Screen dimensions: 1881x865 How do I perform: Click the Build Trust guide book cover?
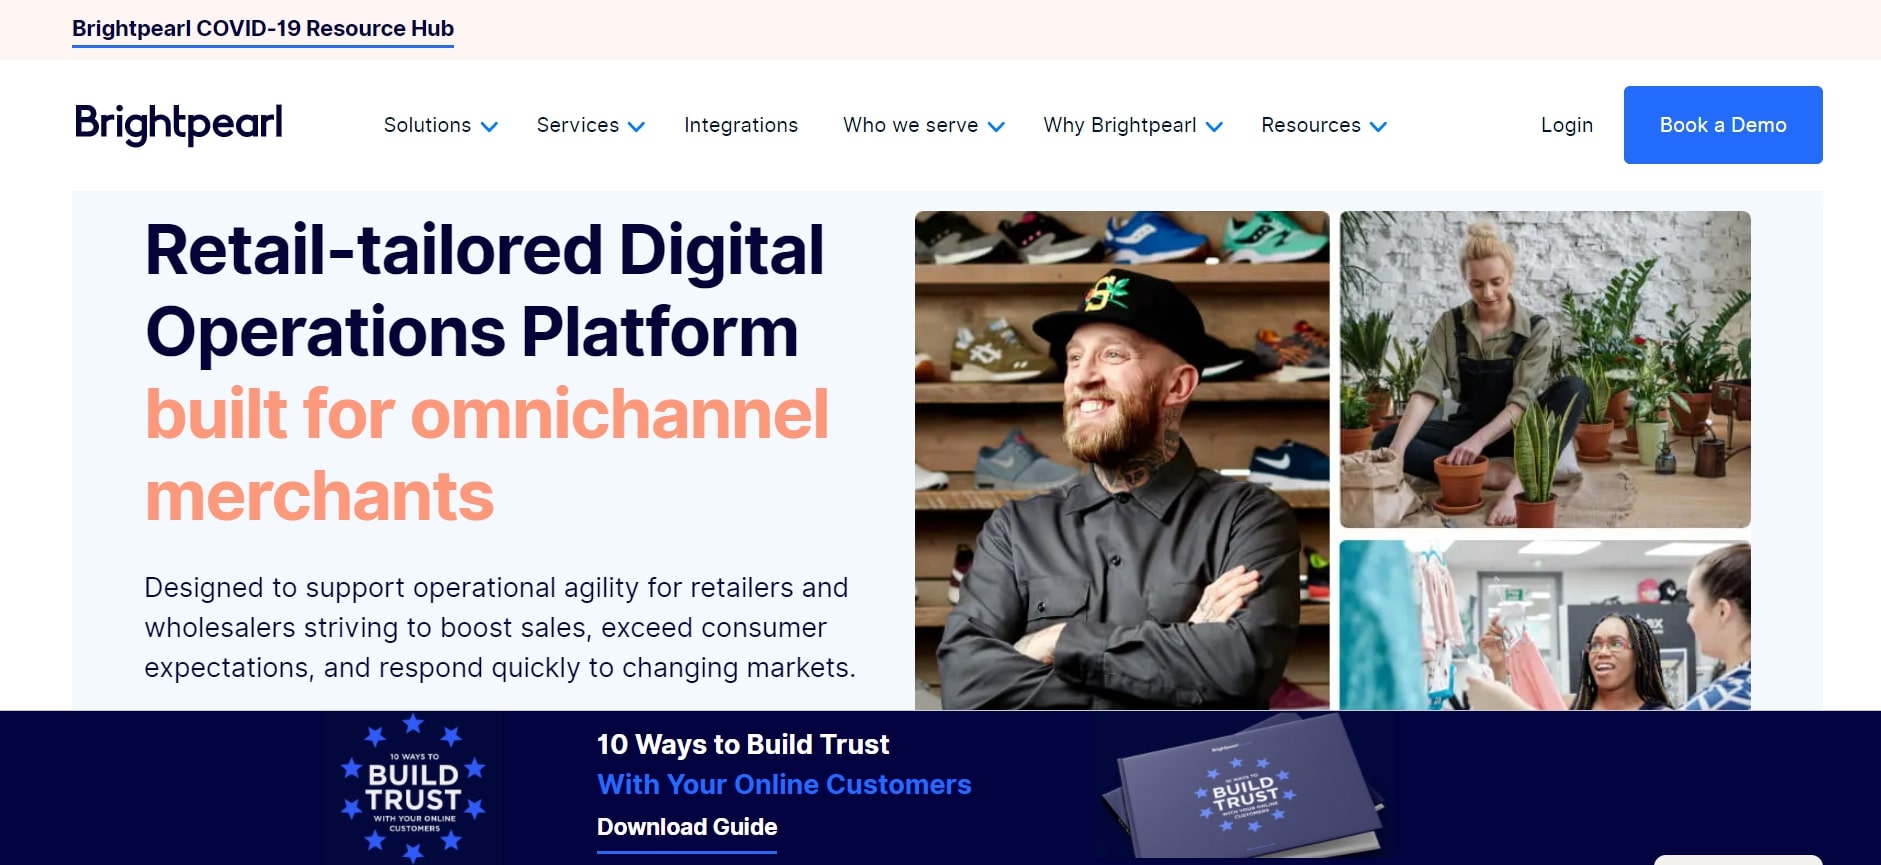(x=1245, y=788)
